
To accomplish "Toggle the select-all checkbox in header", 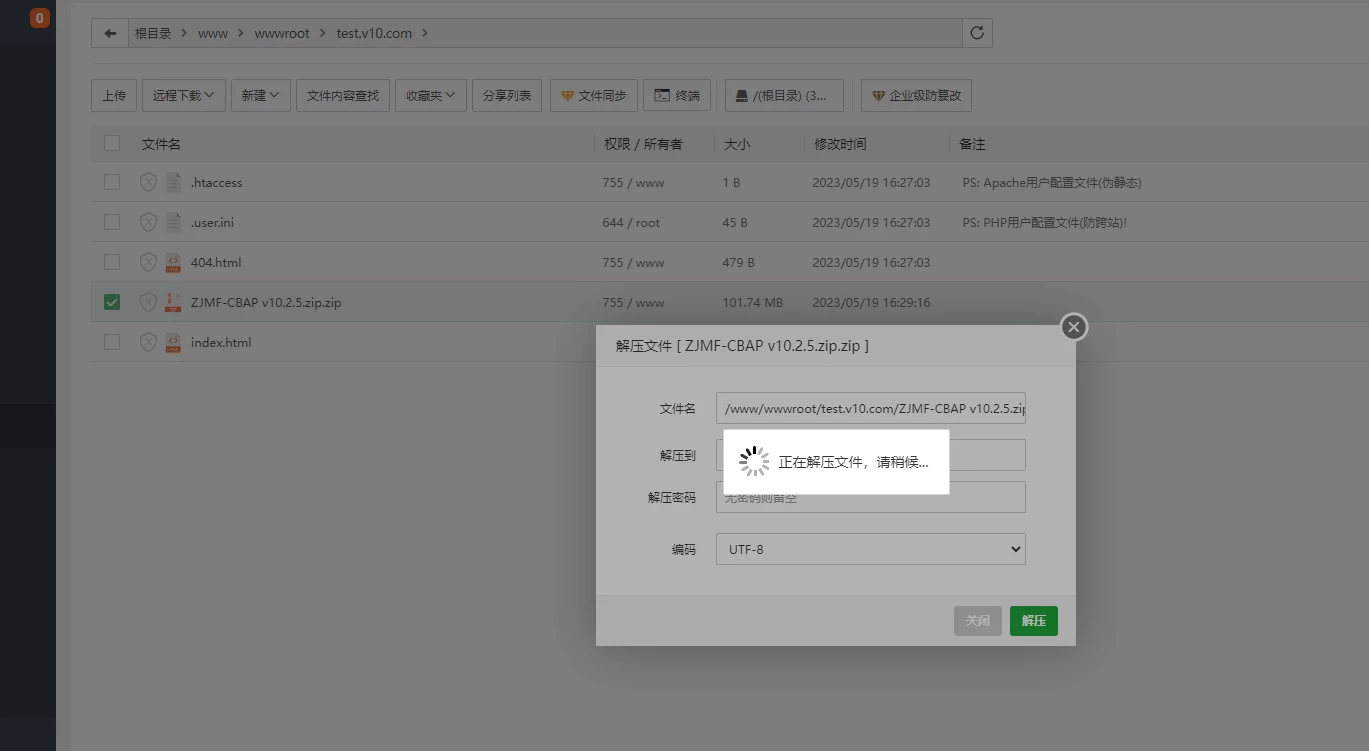I will point(112,143).
